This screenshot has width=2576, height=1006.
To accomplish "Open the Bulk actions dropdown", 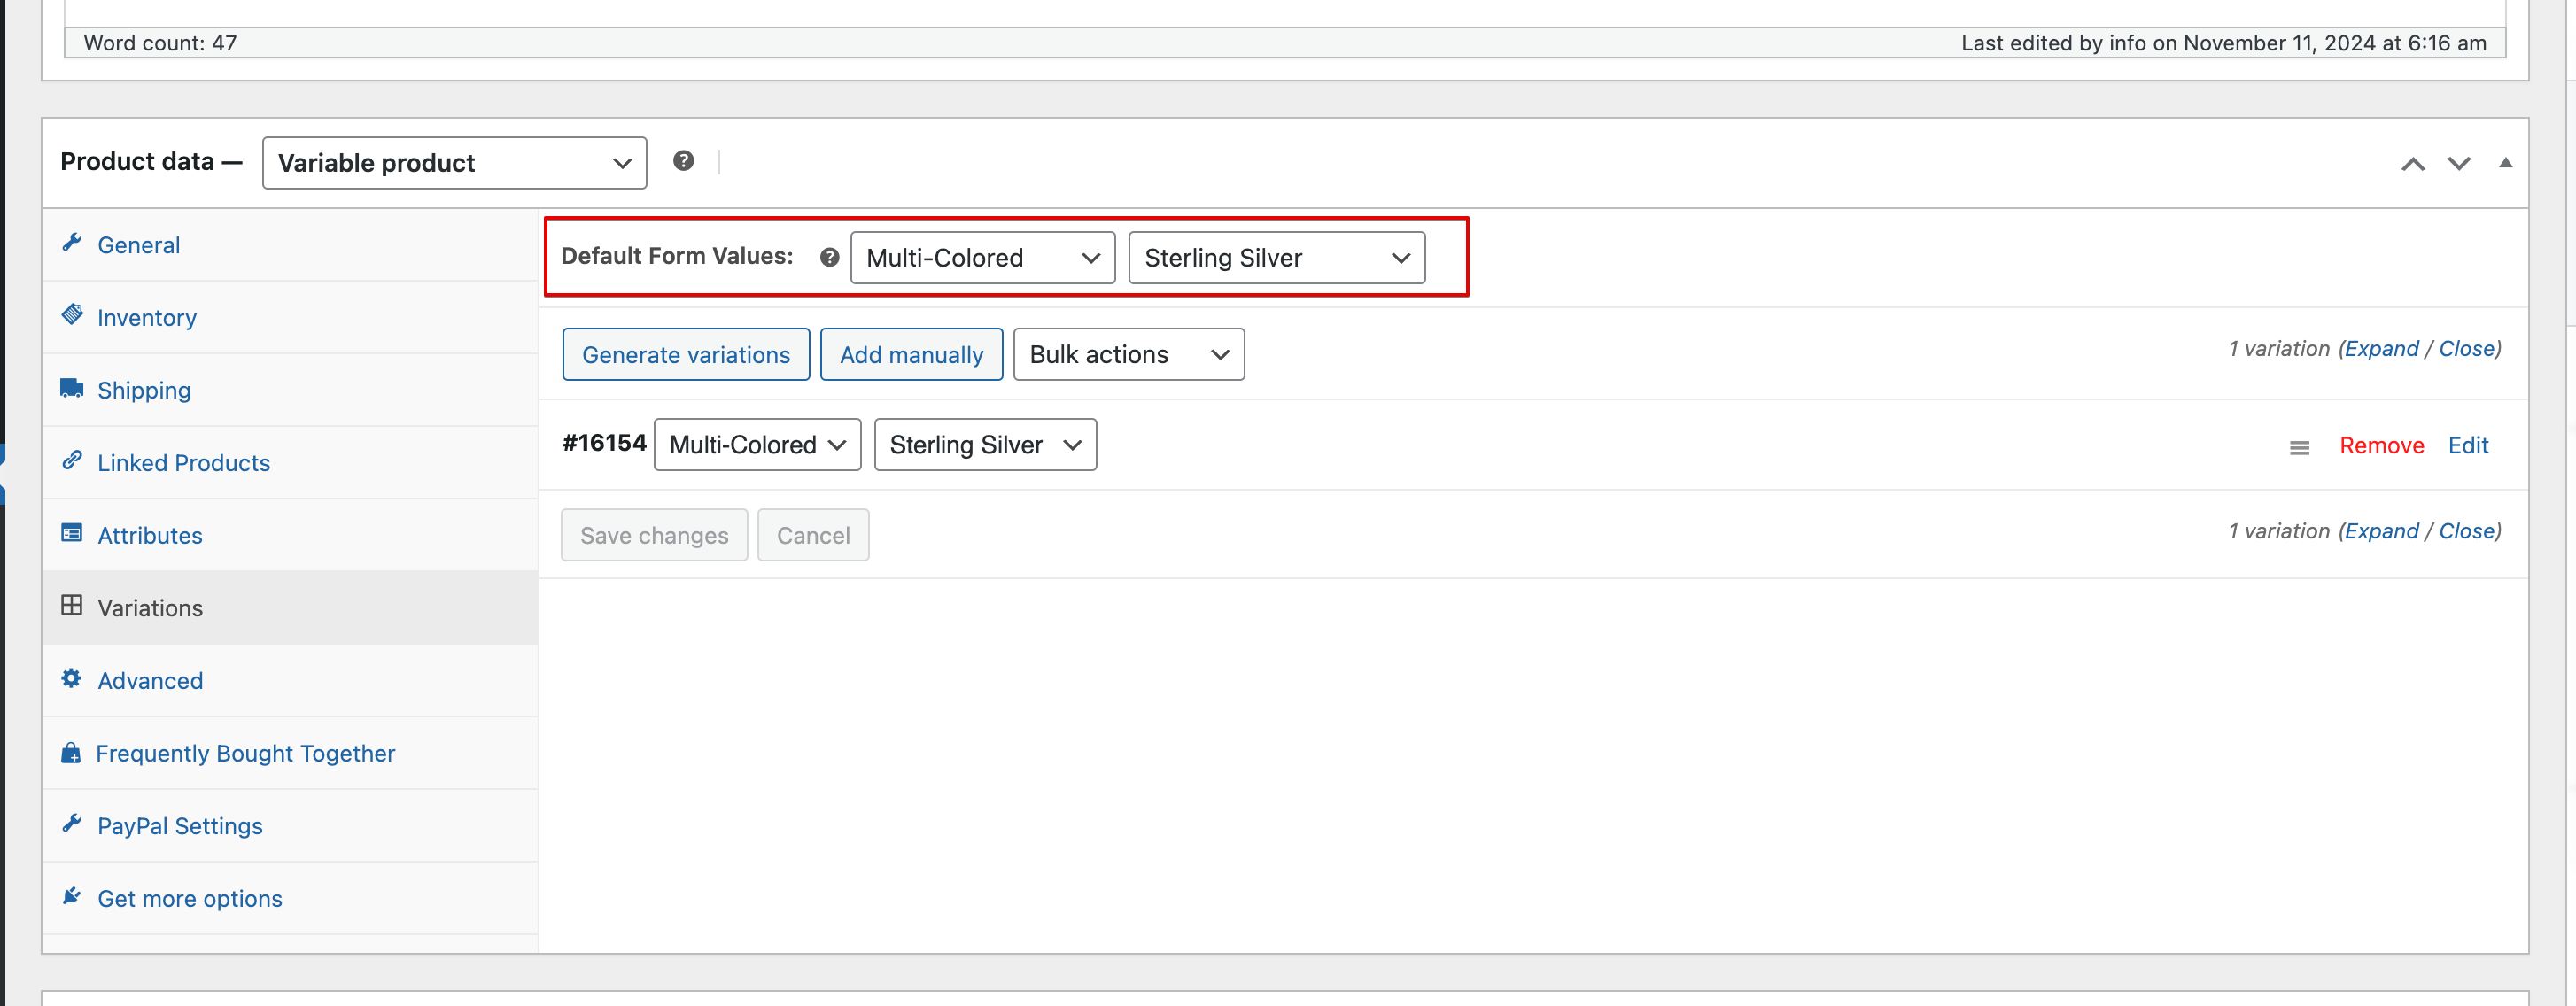I will tap(1128, 355).
